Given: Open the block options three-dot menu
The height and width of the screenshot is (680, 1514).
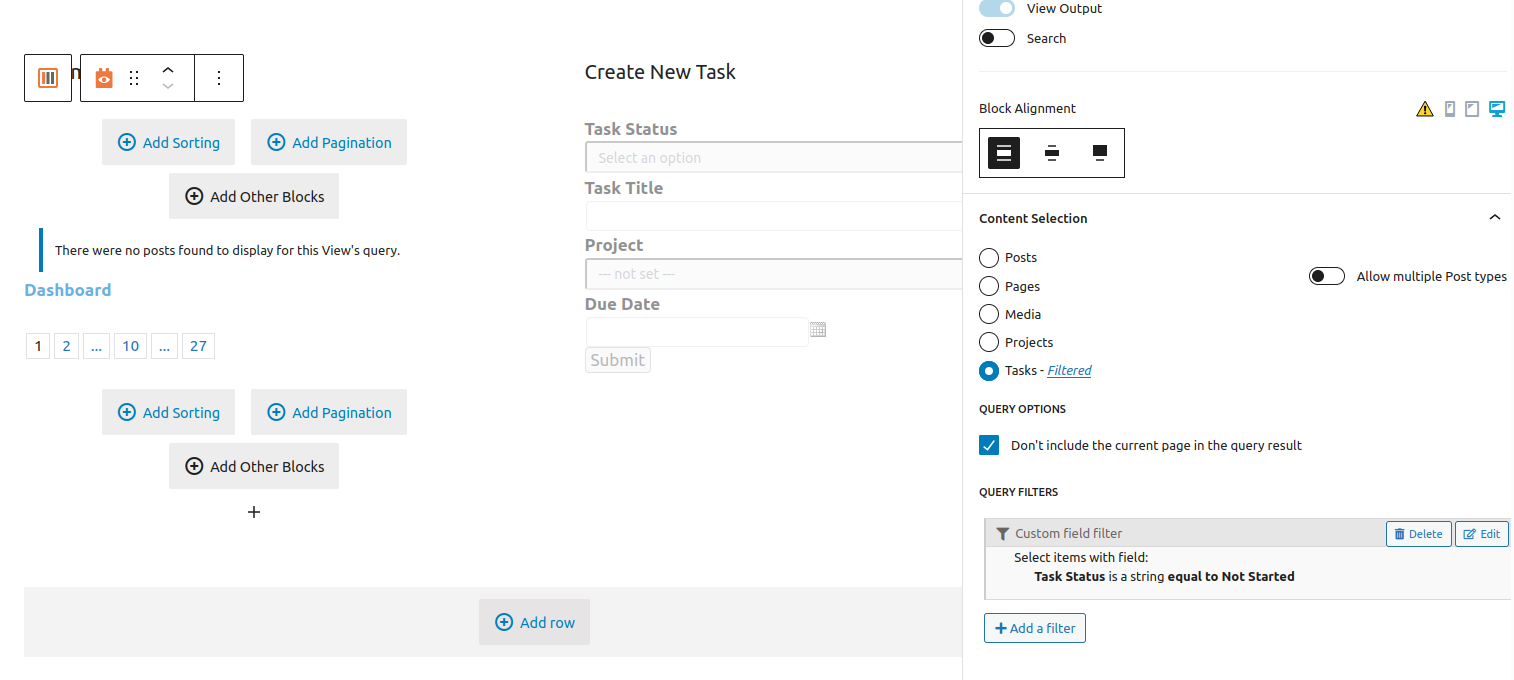Looking at the screenshot, I should click(219, 78).
